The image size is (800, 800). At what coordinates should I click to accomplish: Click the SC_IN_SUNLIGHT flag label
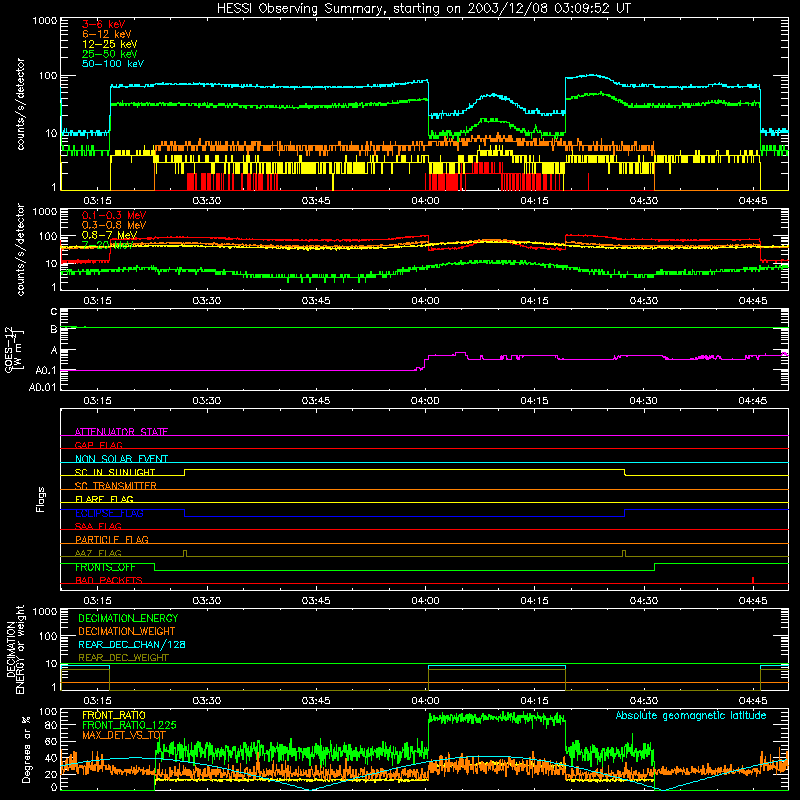(115, 472)
